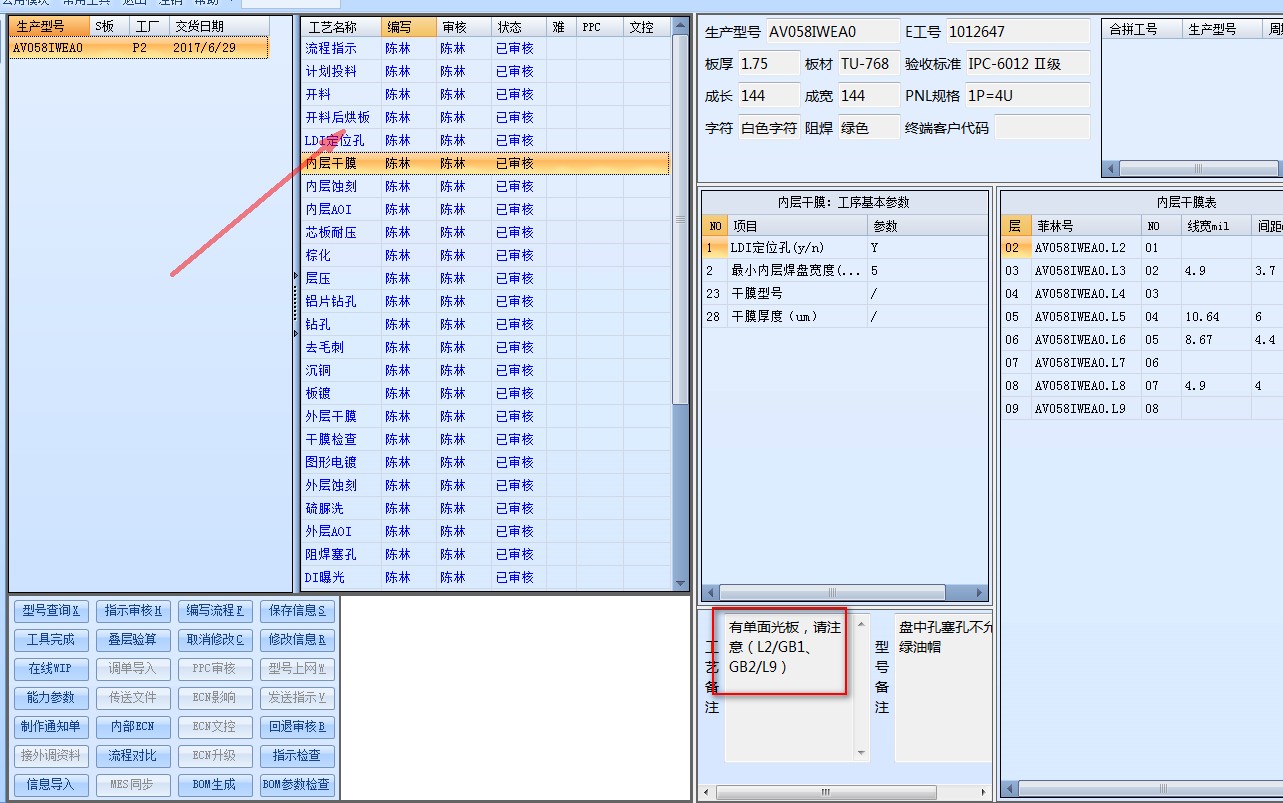Select the 阻焊塞孔 process row
1283x803 pixels.
pos(486,554)
